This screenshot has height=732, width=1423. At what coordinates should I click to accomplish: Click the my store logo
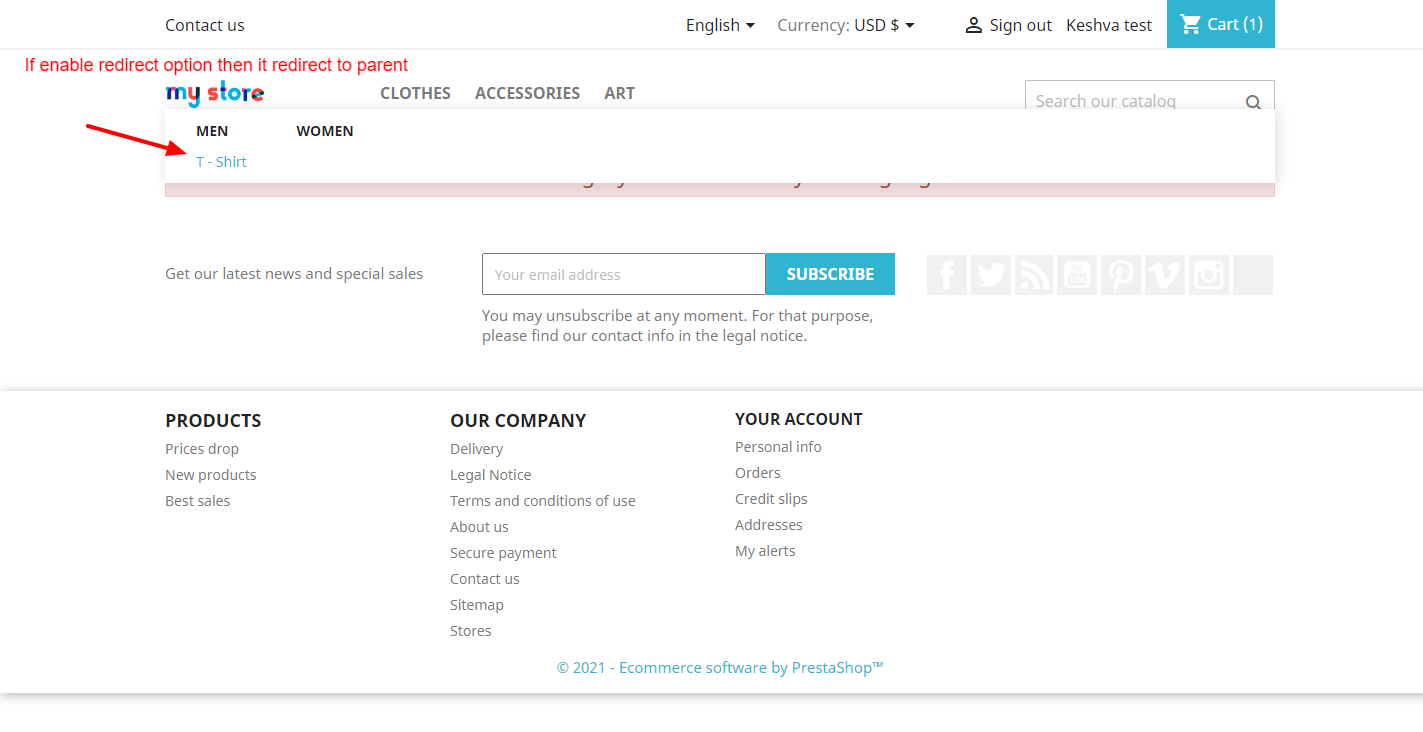tap(215, 94)
